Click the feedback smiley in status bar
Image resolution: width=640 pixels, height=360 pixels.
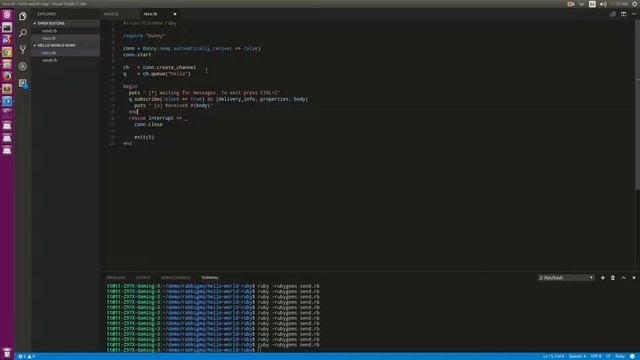point(632,356)
